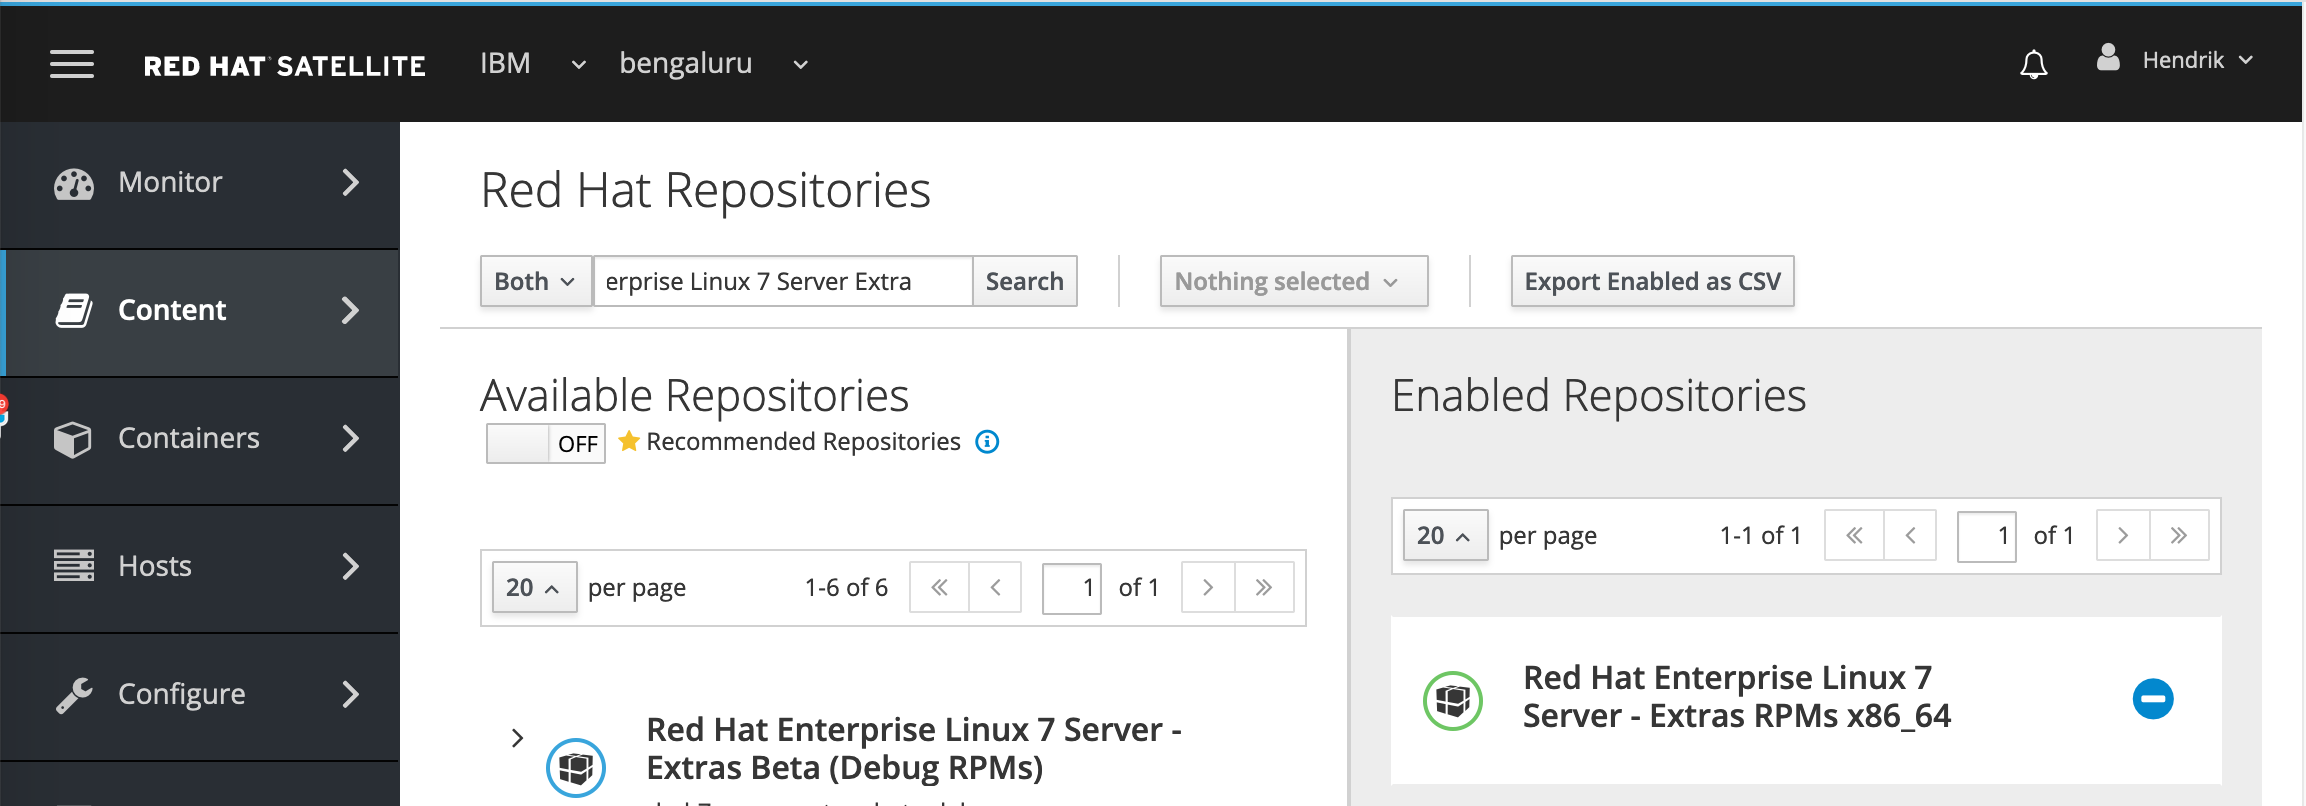Open the notifications bell
This screenshot has height=806, width=2306.
click(x=2033, y=64)
